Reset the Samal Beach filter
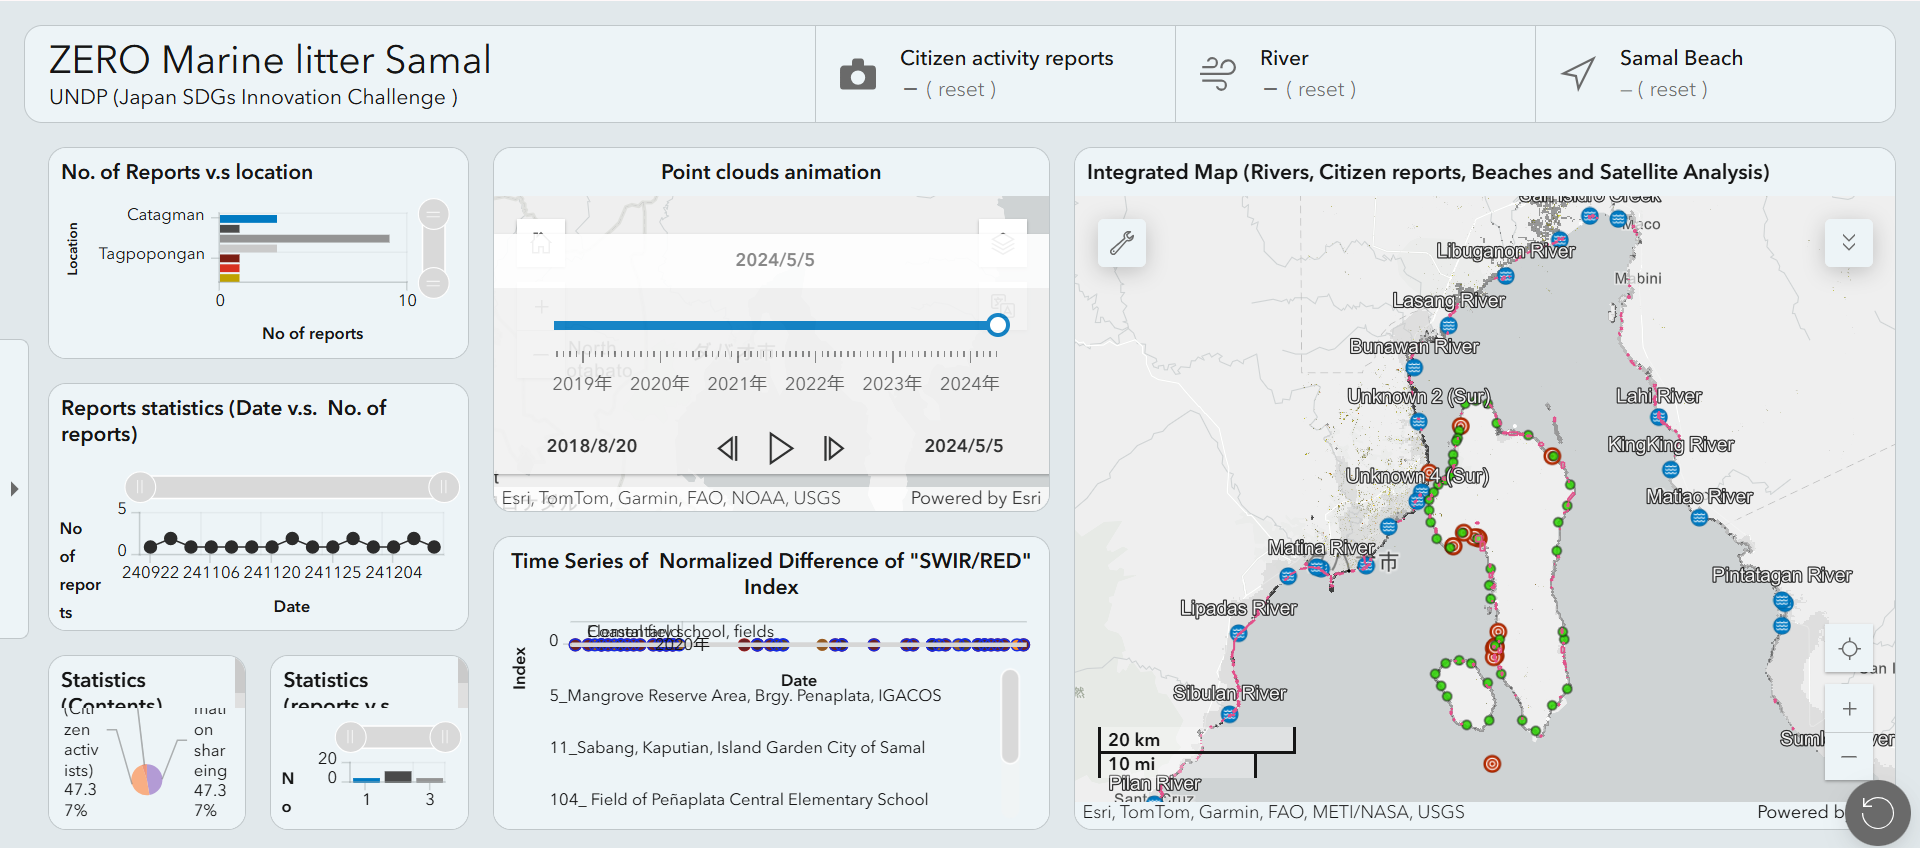 [1673, 90]
